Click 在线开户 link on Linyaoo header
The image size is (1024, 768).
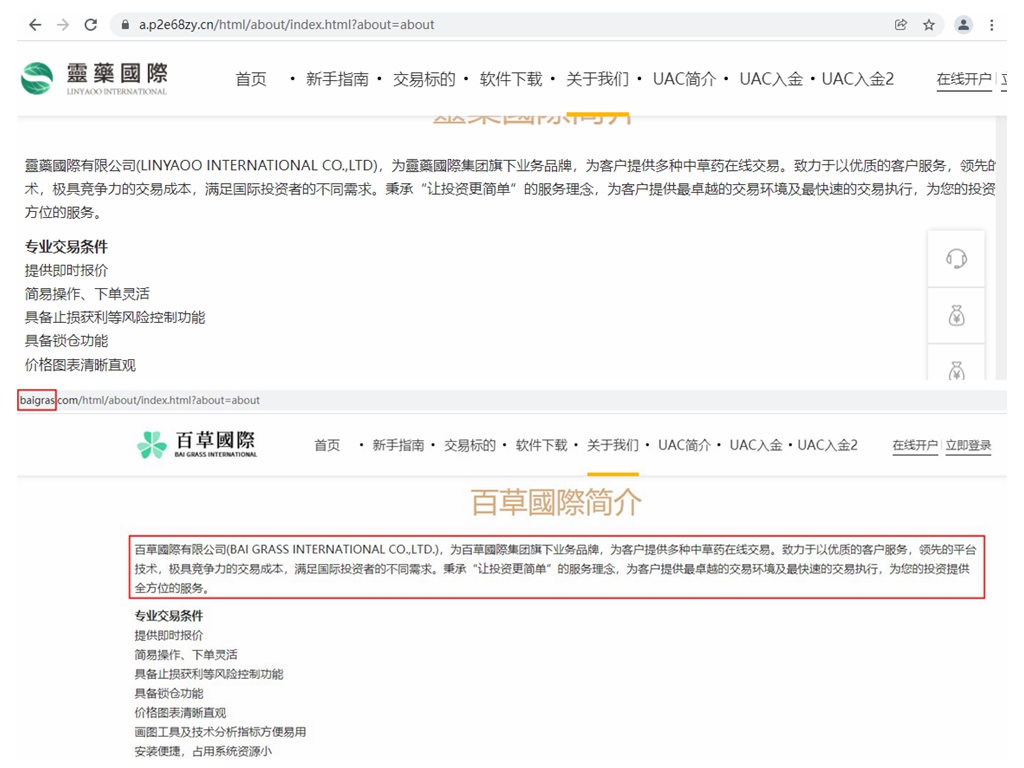click(x=963, y=79)
